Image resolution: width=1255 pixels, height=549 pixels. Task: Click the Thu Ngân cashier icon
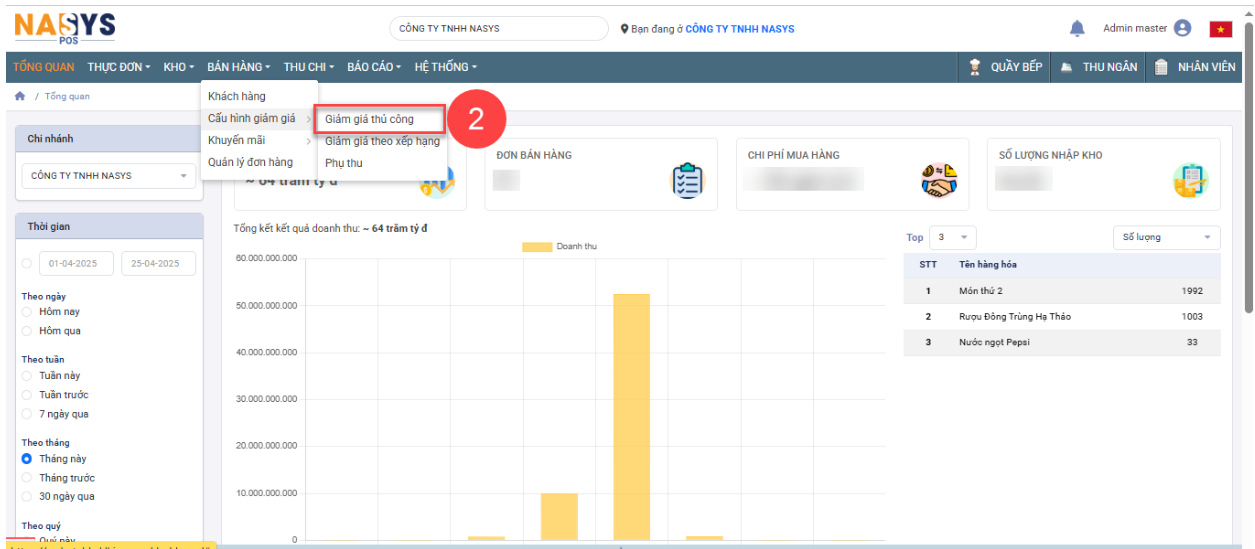tap(1067, 67)
